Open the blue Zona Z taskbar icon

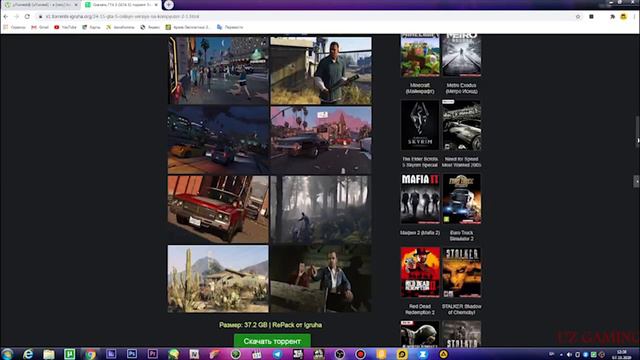pos(423,354)
